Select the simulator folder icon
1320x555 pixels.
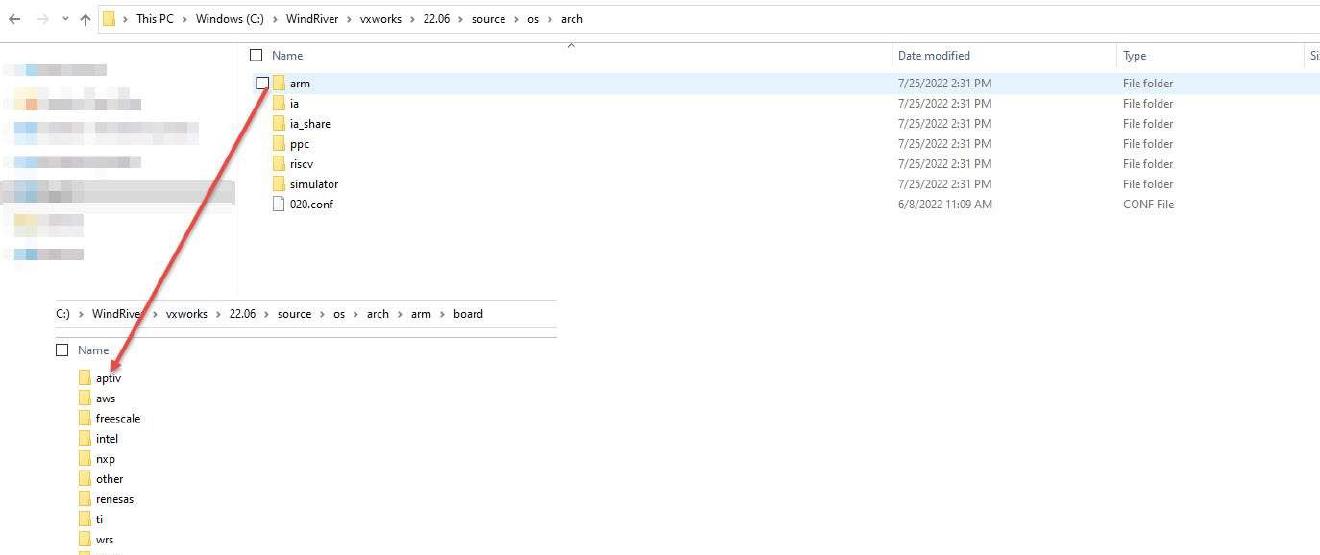279,183
